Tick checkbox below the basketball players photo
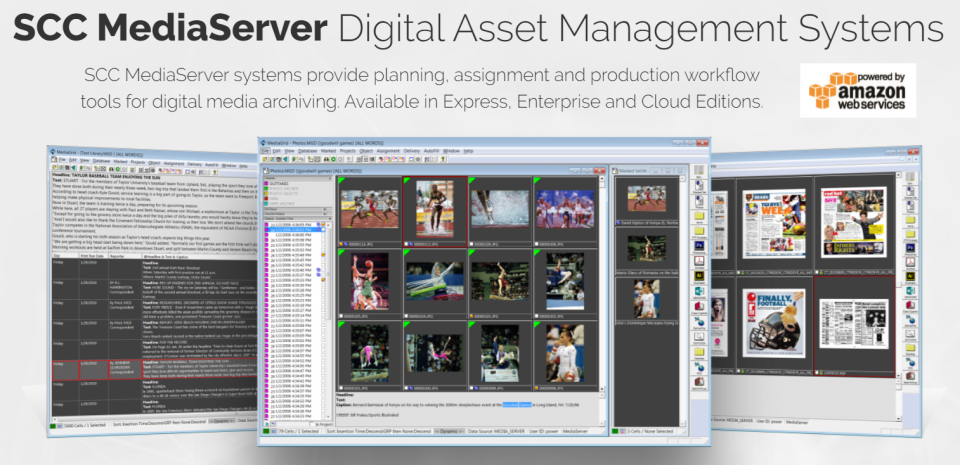The image size is (960, 465). coord(341,316)
